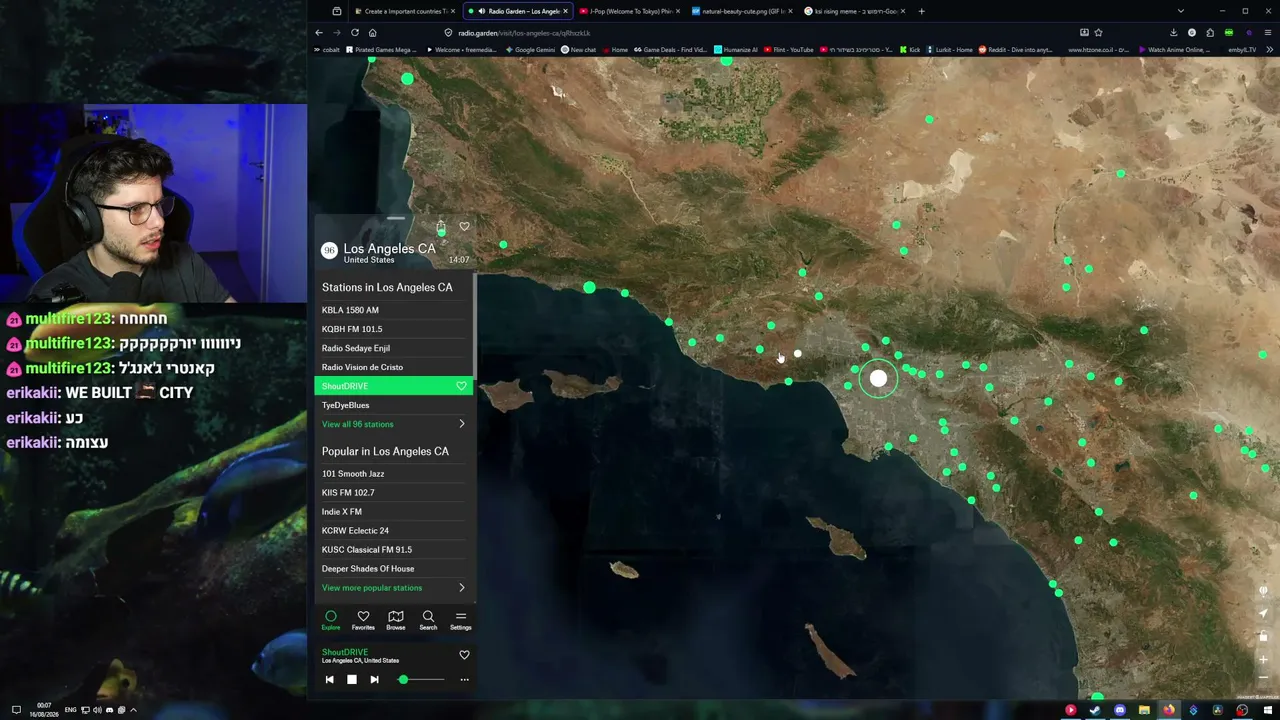
Task: Open Steam from the taskbar
Action: pyautogui.click(x=1095, y=711)
